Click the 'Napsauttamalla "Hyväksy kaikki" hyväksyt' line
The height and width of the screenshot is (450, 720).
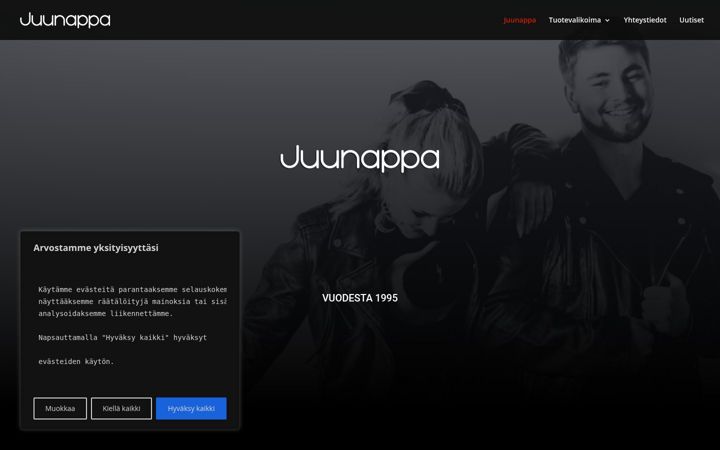(x=123, y=338)
